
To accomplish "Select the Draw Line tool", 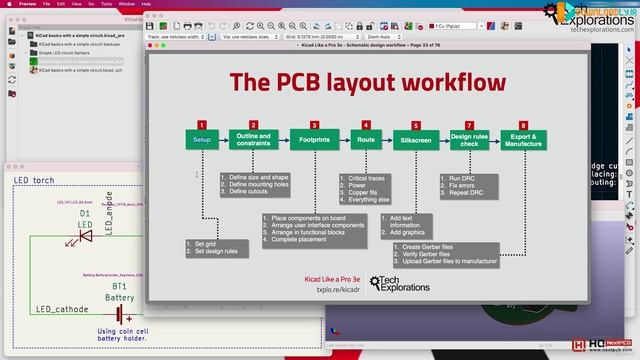I will 629,141.
